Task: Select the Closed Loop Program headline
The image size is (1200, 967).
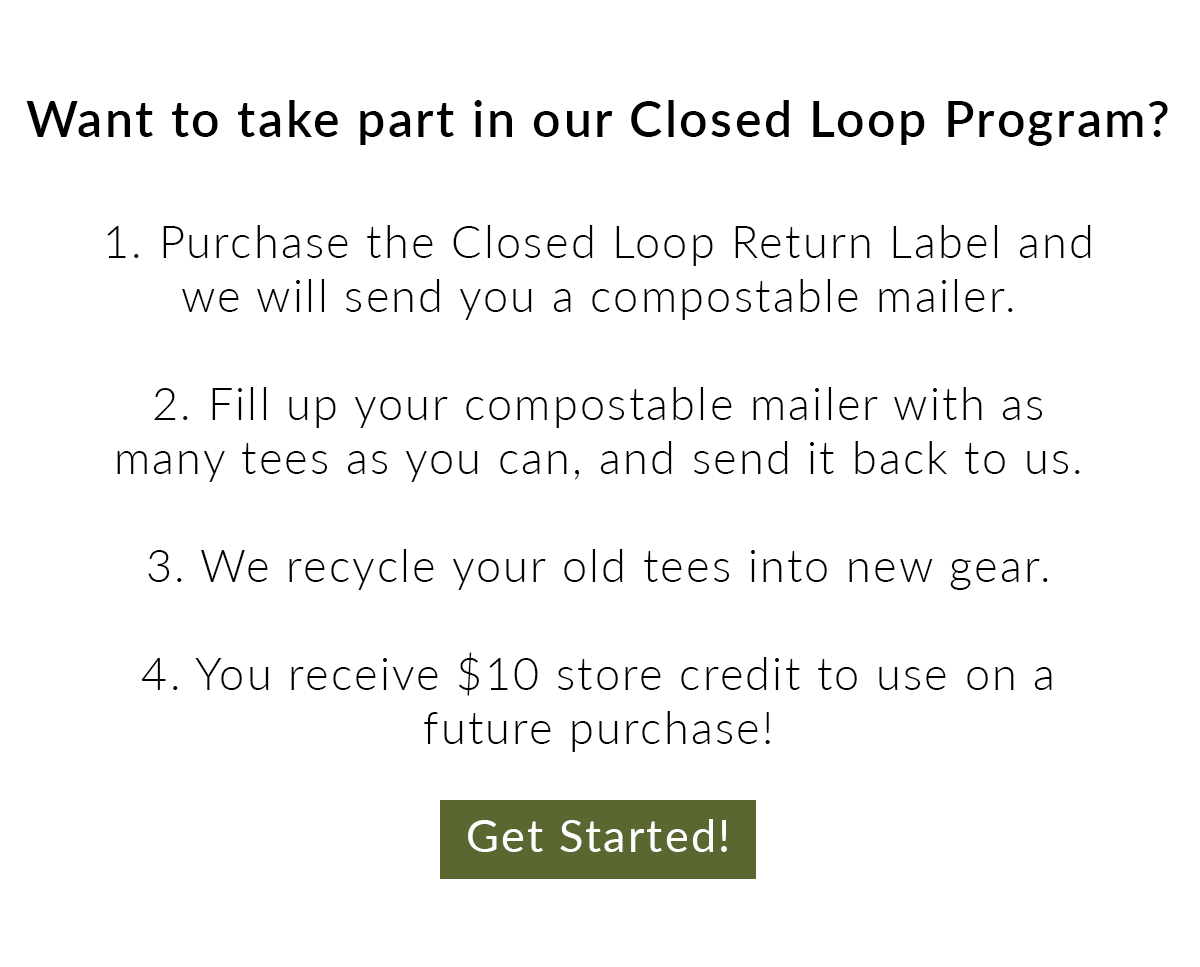Action: coord(600,120)
